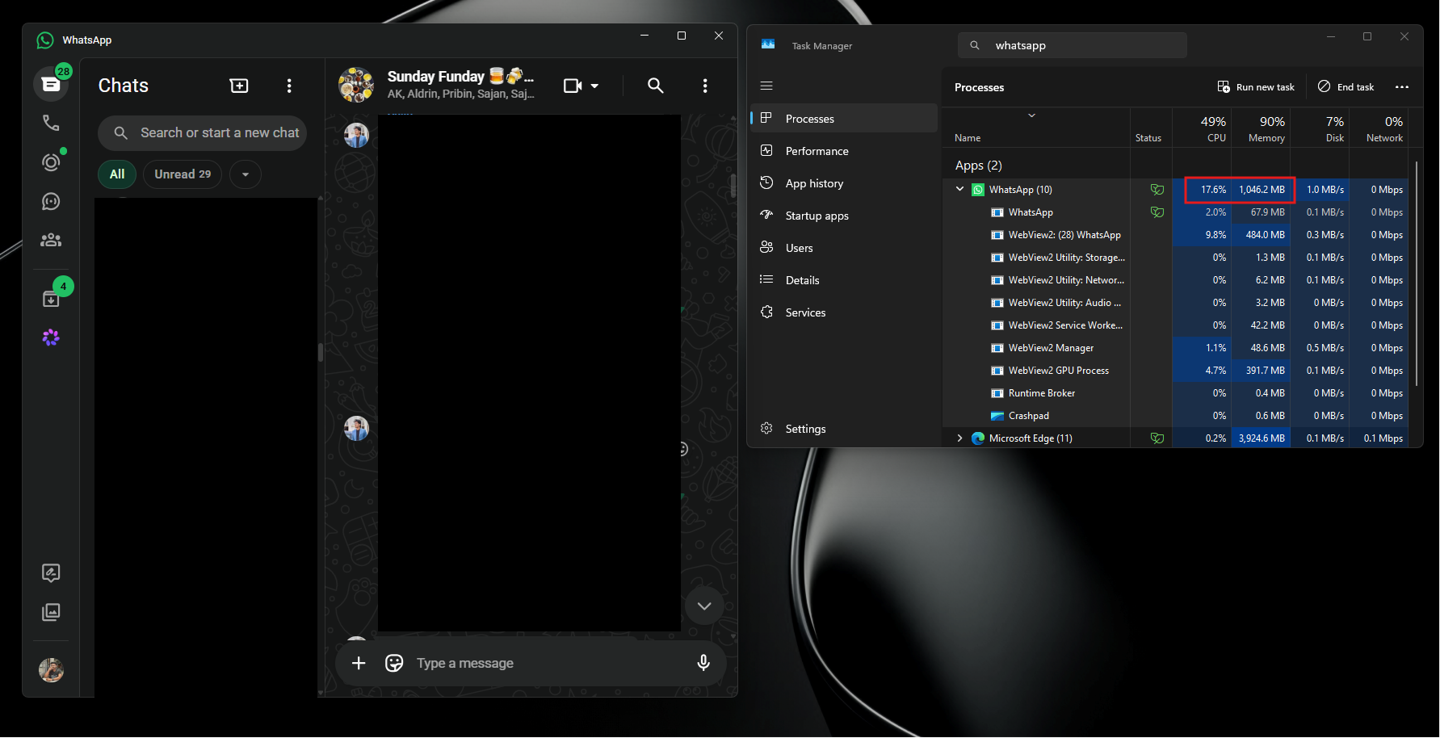Click the column header collapse chevron
Screen dimensions: 1440x738
coord(1031,116)
